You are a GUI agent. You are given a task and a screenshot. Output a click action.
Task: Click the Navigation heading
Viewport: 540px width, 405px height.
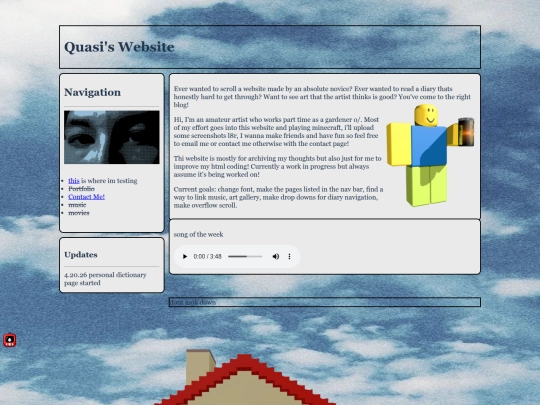point(92,92)
